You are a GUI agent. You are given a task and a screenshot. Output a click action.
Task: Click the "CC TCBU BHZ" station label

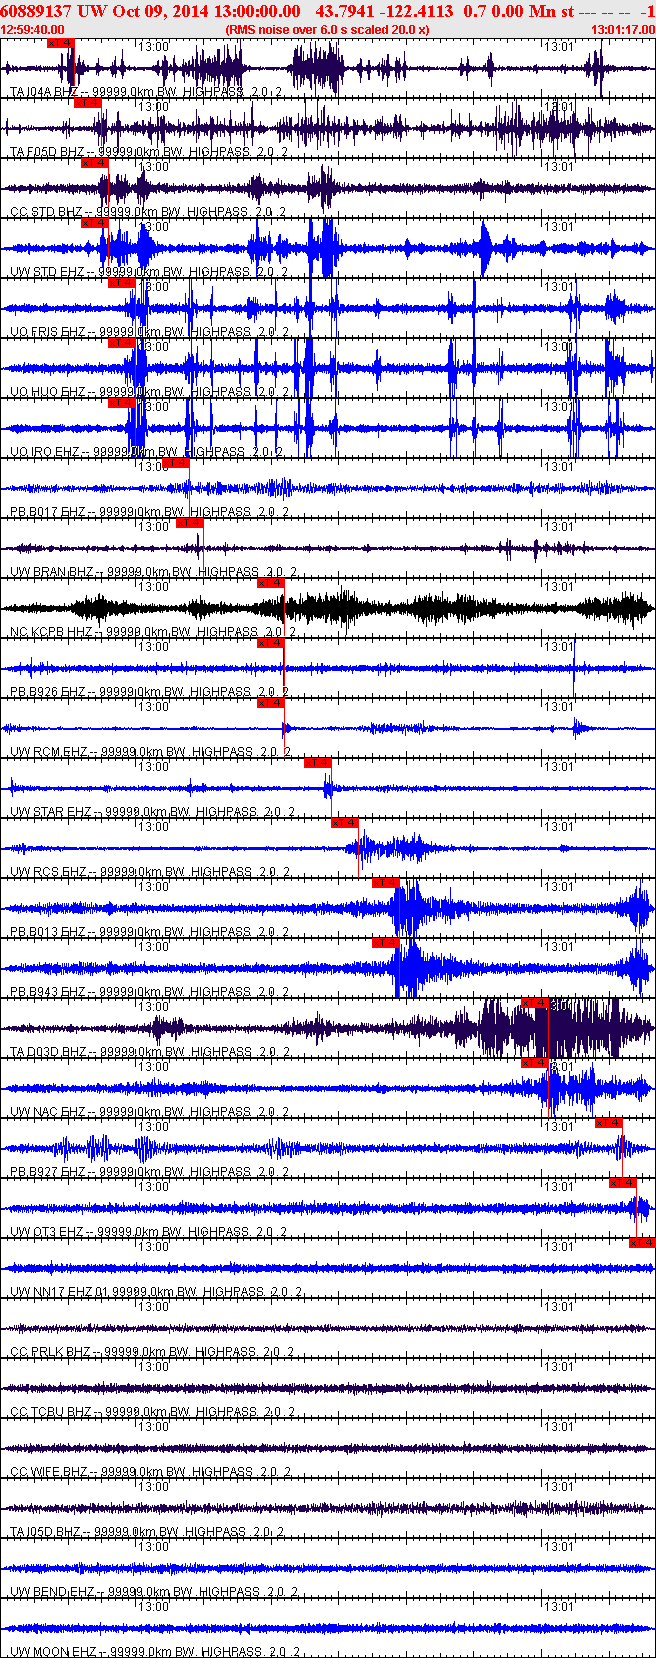pos(51,1412)
